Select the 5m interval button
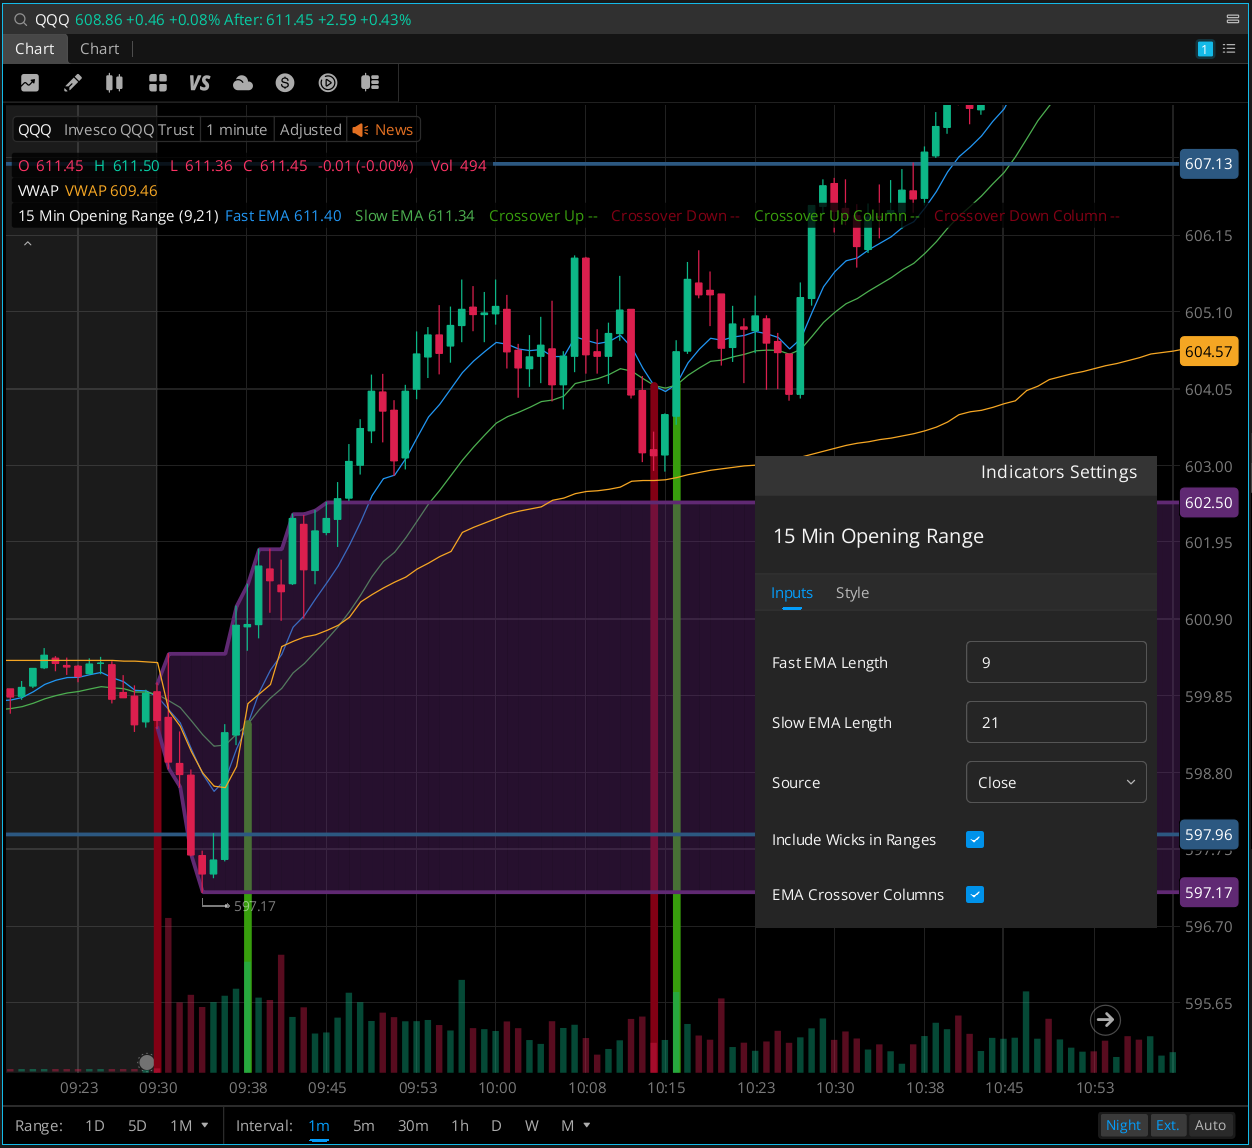This screenshot has height=1148, width=1252. coord(364,1125)
